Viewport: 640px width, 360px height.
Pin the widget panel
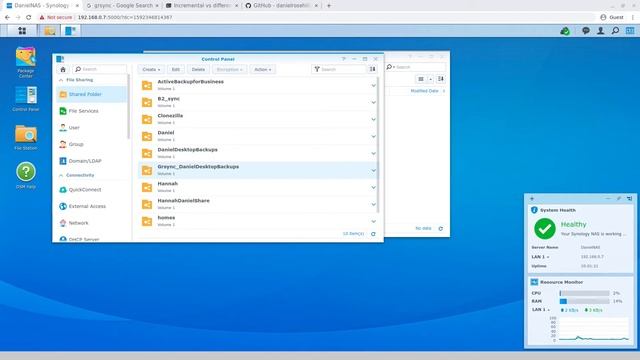(x=619, y=198)
